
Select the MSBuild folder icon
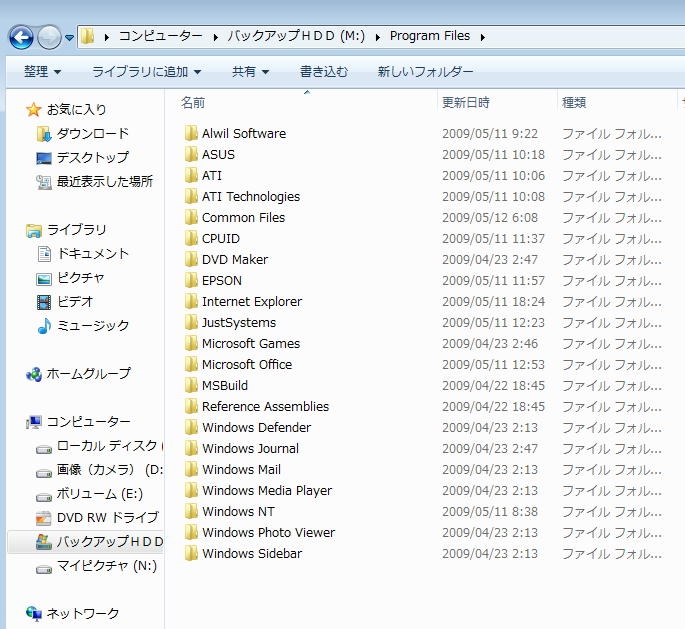[191, 385]
